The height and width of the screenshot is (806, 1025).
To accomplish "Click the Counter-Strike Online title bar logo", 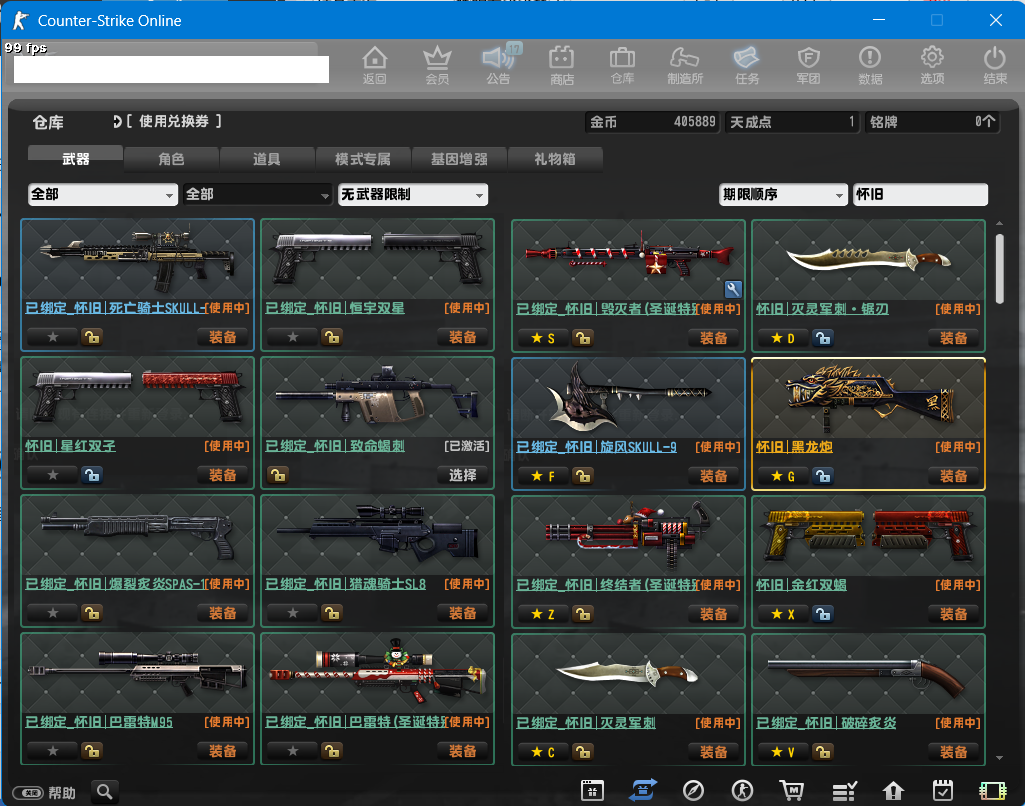I will click(20, 20).
